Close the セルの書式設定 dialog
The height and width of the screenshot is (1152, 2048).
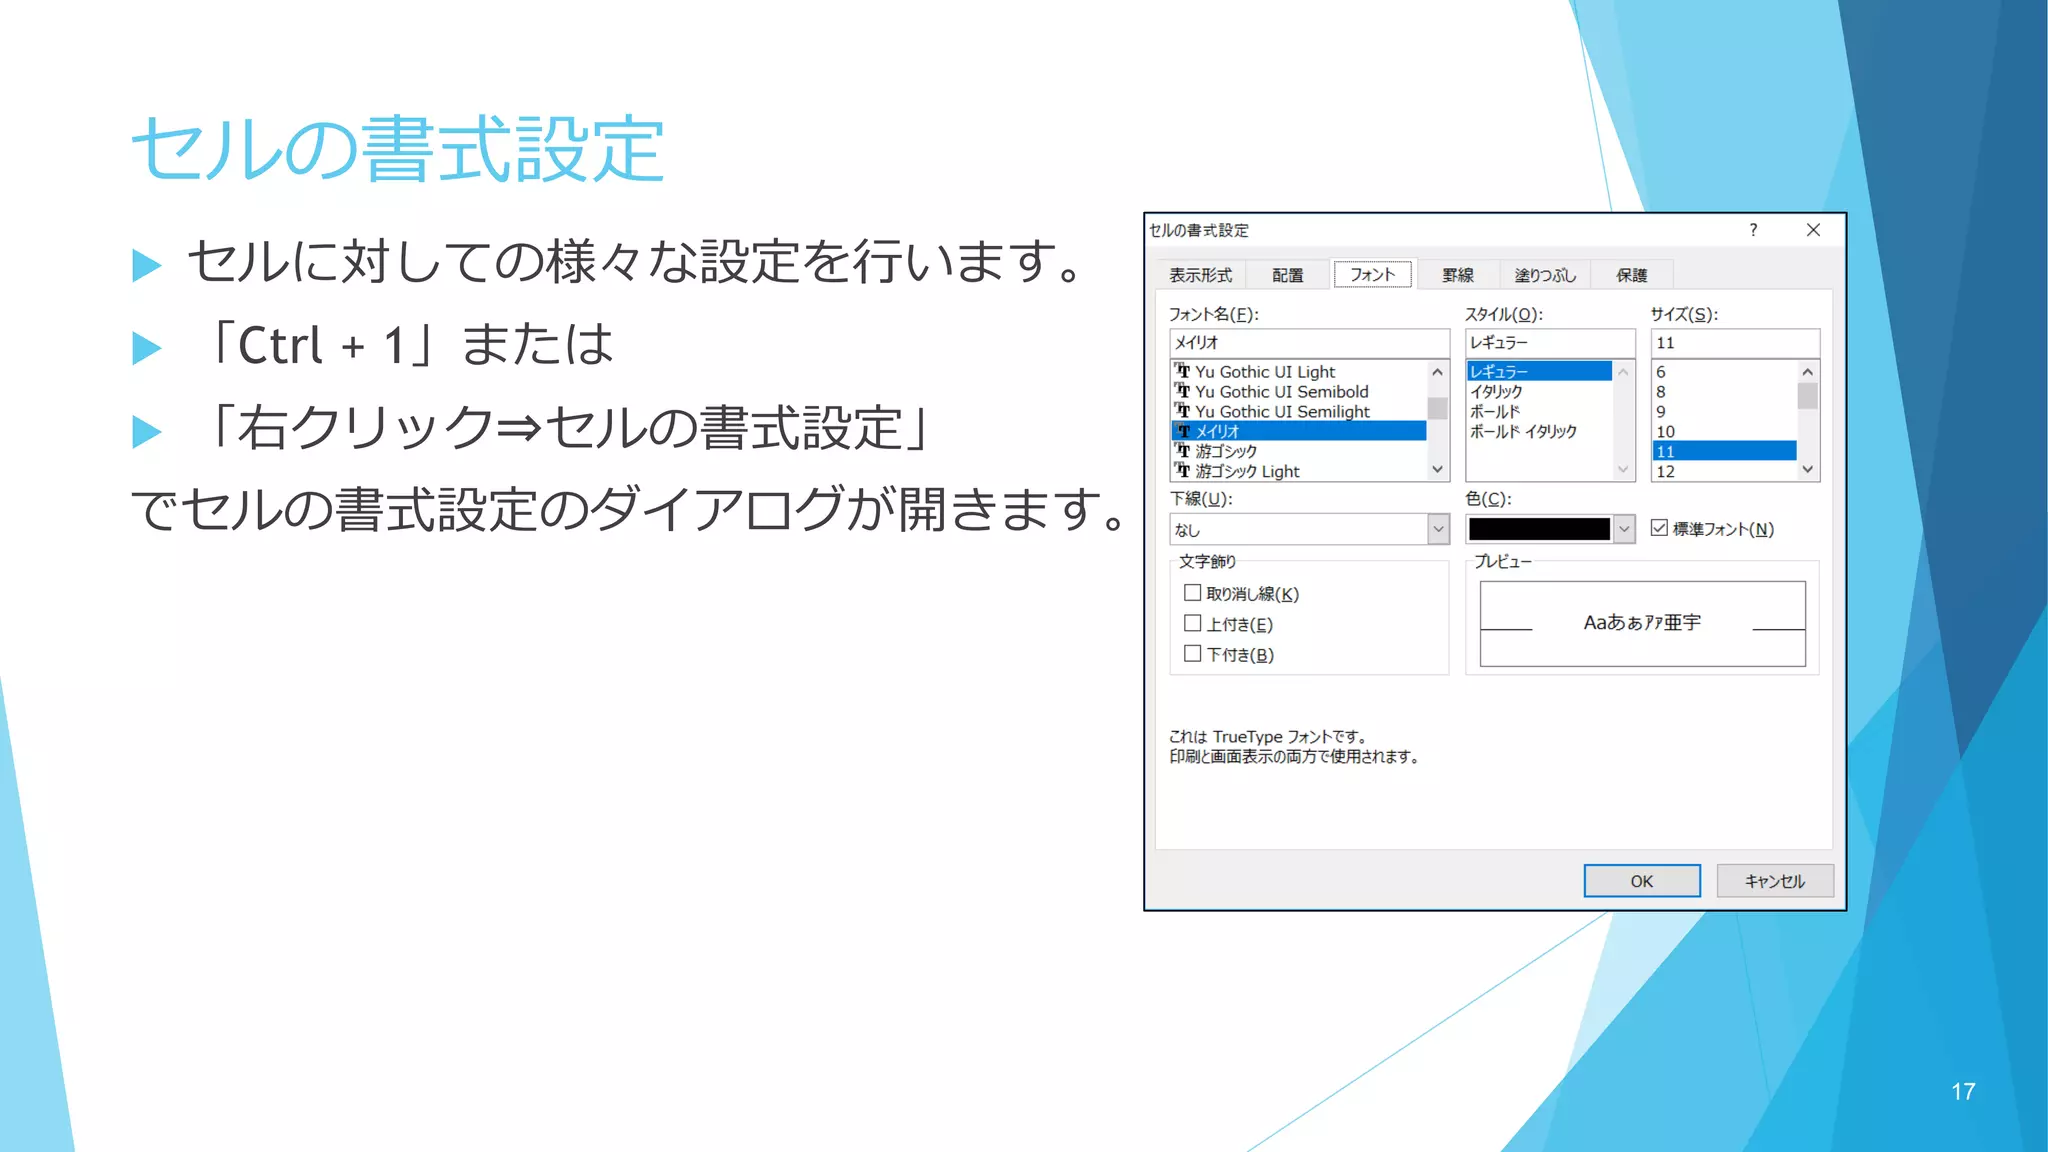pyautogui.click(x=1813, y=230)
